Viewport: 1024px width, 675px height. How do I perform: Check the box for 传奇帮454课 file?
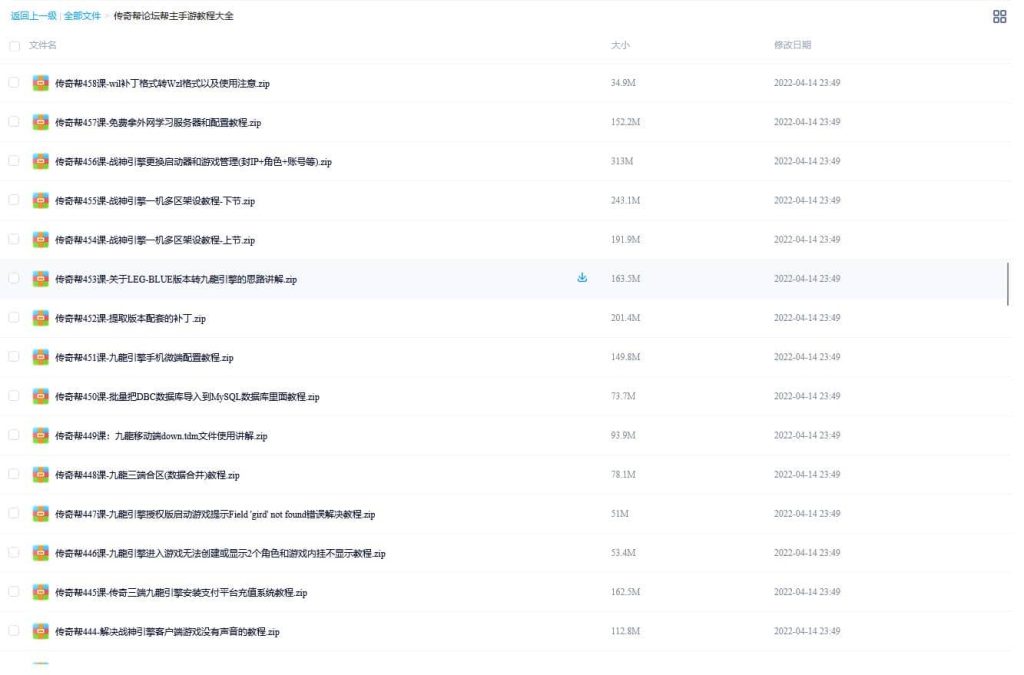click(x=14, y=239)
